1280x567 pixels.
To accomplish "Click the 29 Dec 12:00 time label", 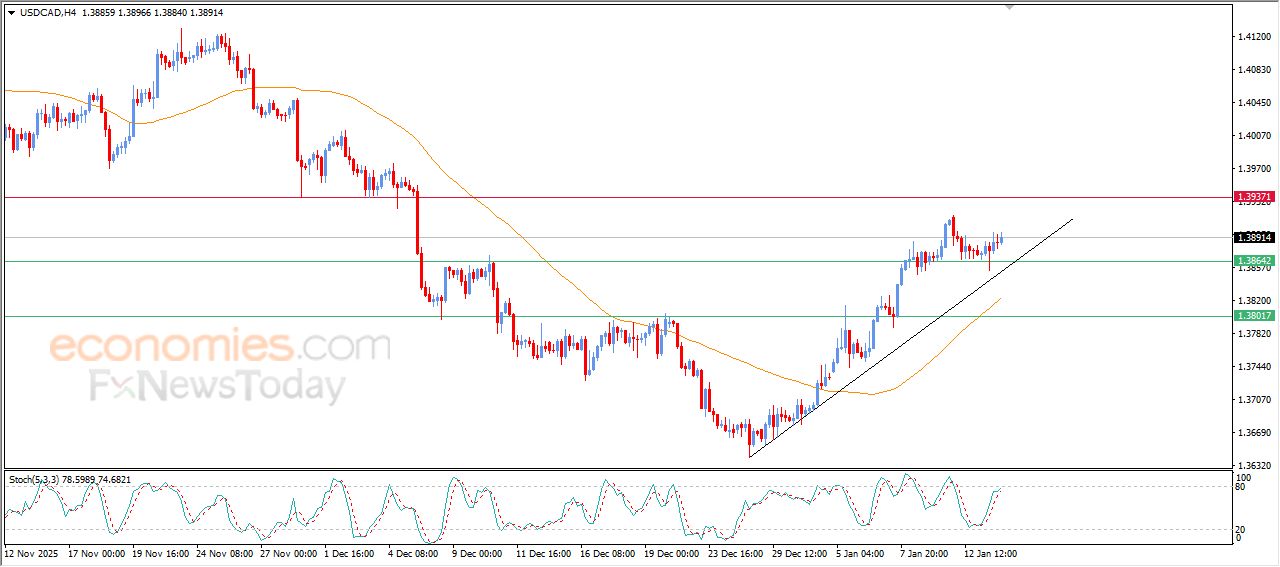I will [801, 553].
